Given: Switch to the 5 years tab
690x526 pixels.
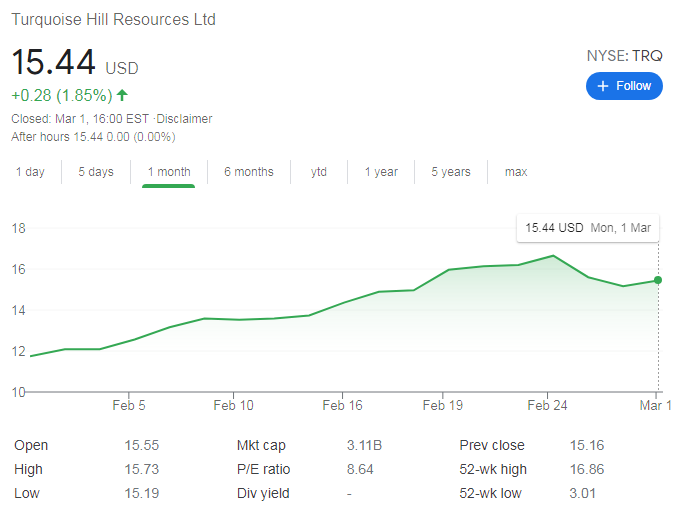Looking at the screenshot, I should [451, 172].
